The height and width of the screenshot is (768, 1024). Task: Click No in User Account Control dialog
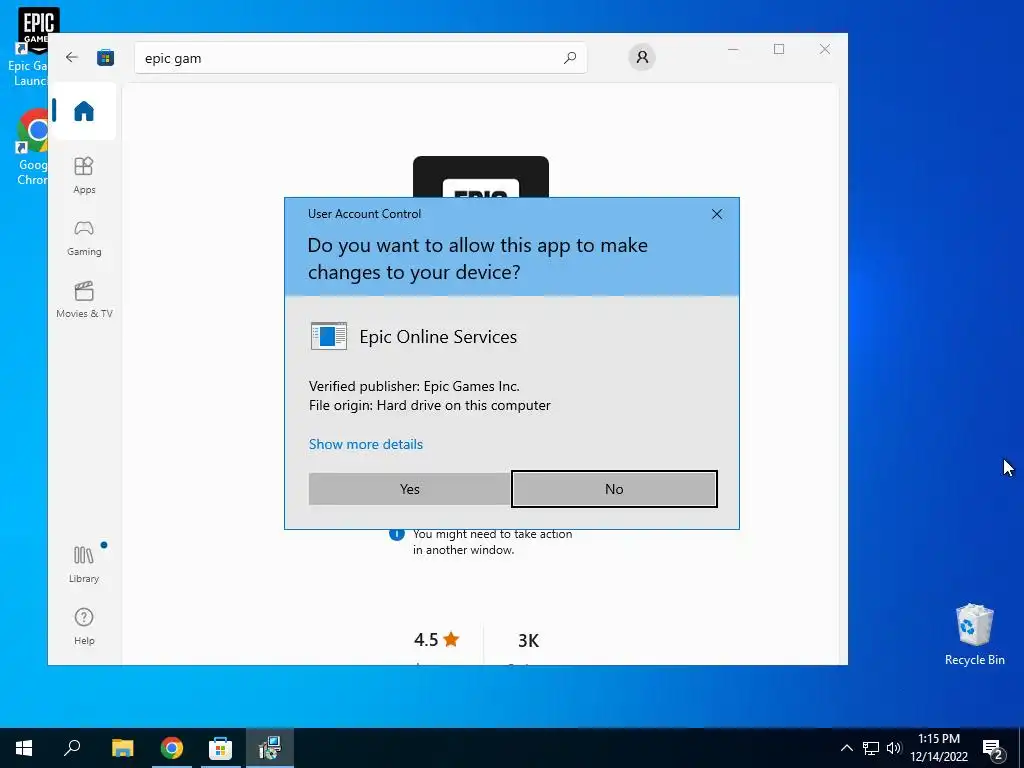[x=614, y=489]
